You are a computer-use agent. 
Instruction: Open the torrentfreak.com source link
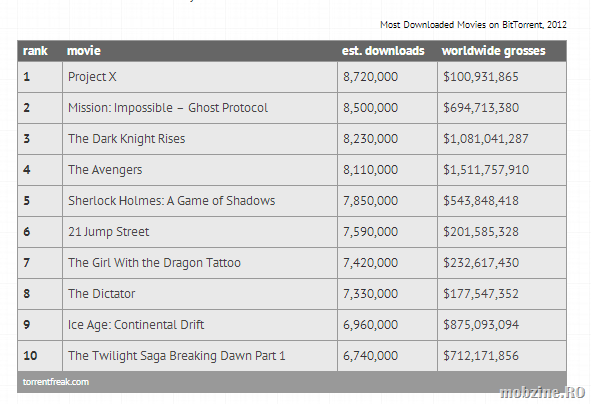(56, 382)
